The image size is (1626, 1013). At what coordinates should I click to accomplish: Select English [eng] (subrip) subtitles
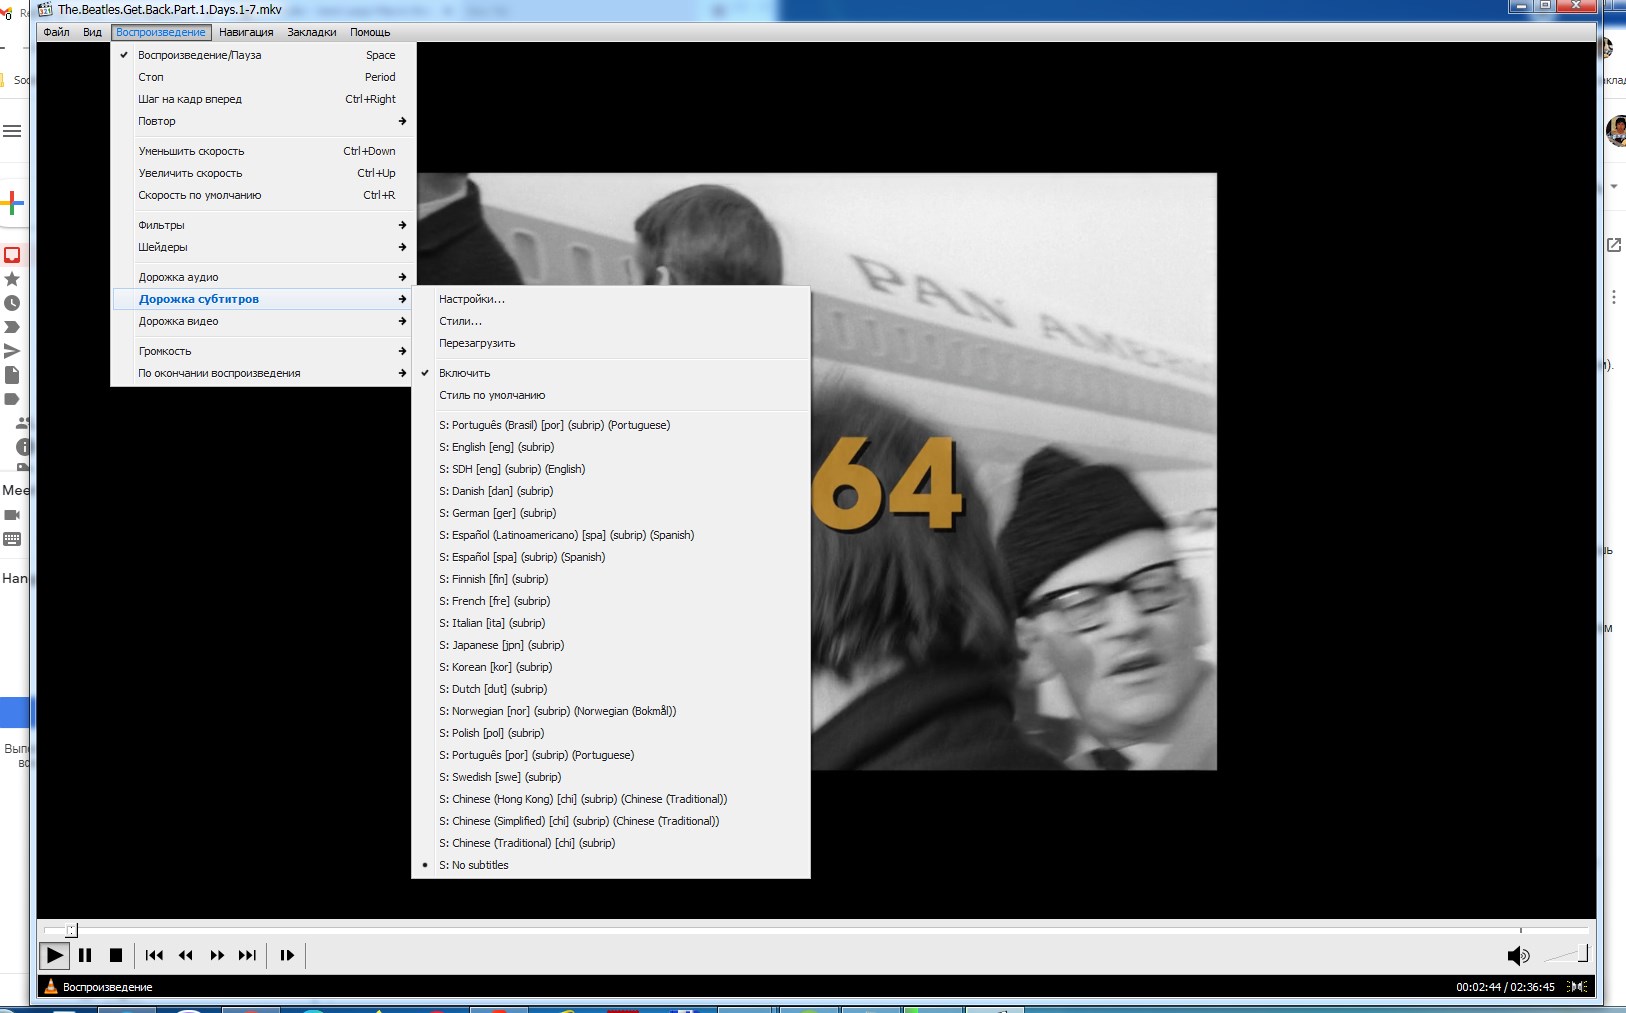[611, 447]
